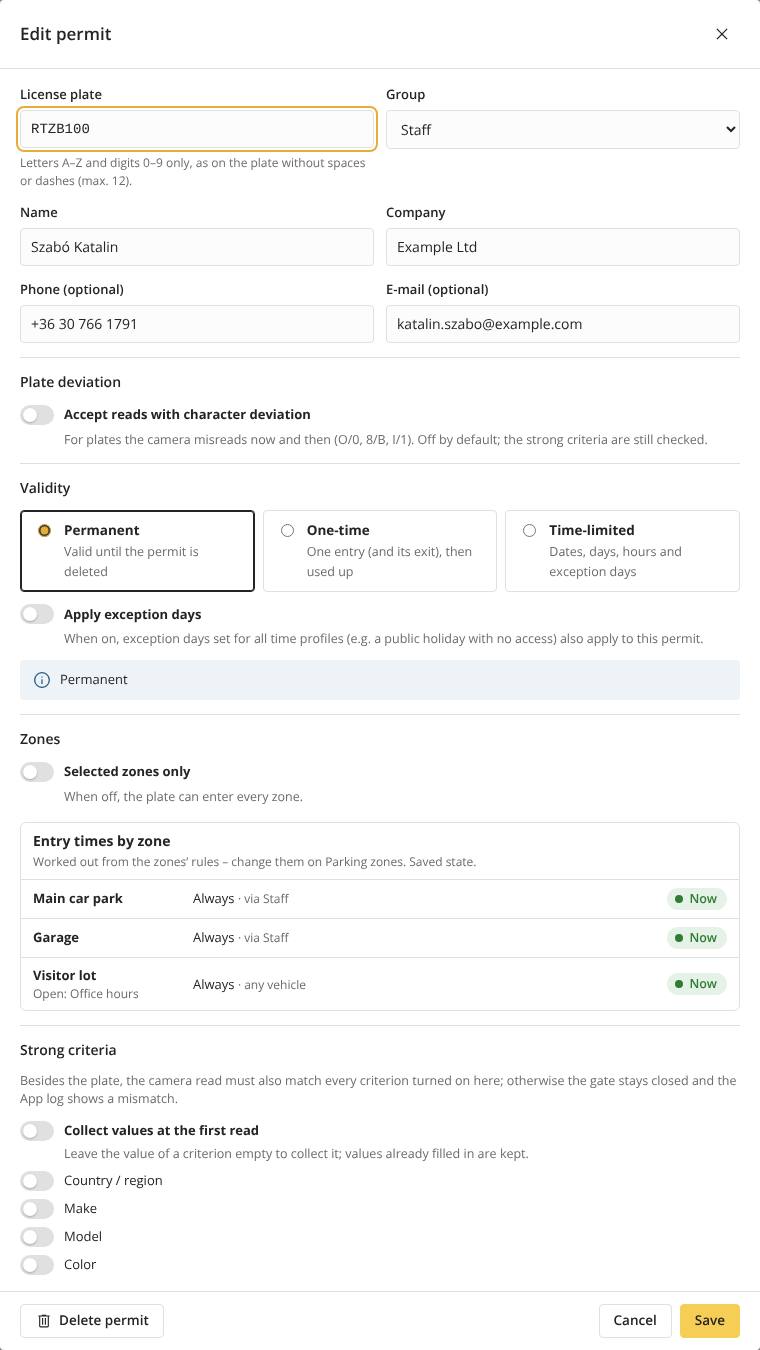Click the E-mail field katalin.szabo@example.com
Image resolution: width=760 pixels, height=1350 pixels.
[x=563, y=324]
